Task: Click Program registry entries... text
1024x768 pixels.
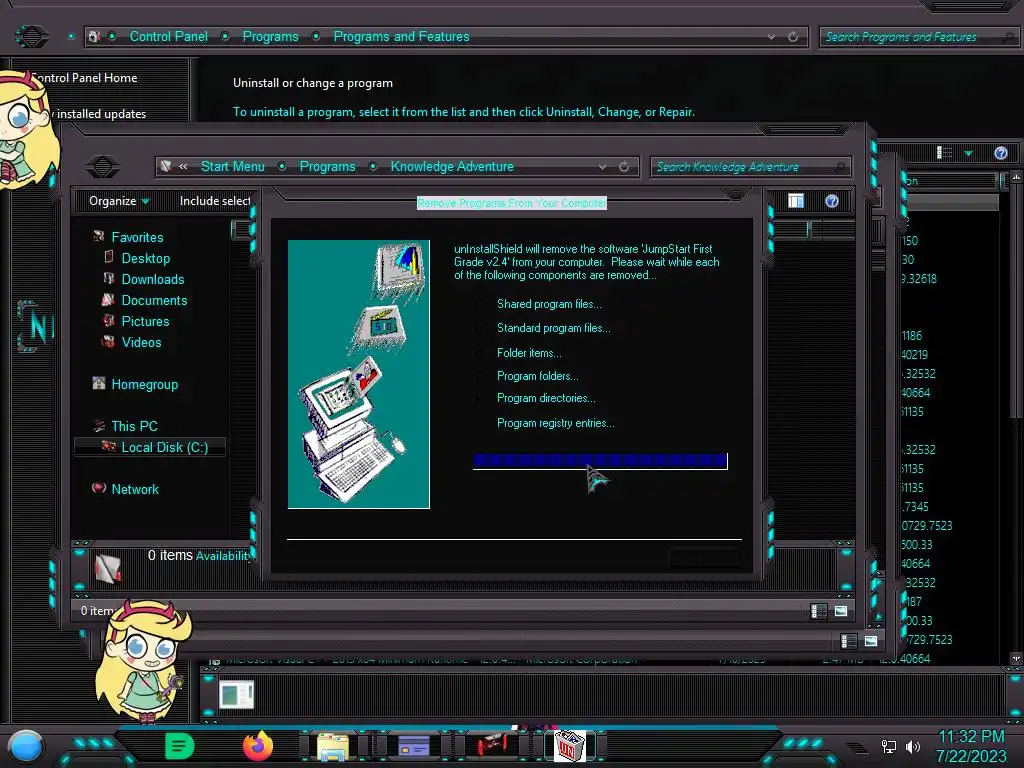Action: coord(556,423)
